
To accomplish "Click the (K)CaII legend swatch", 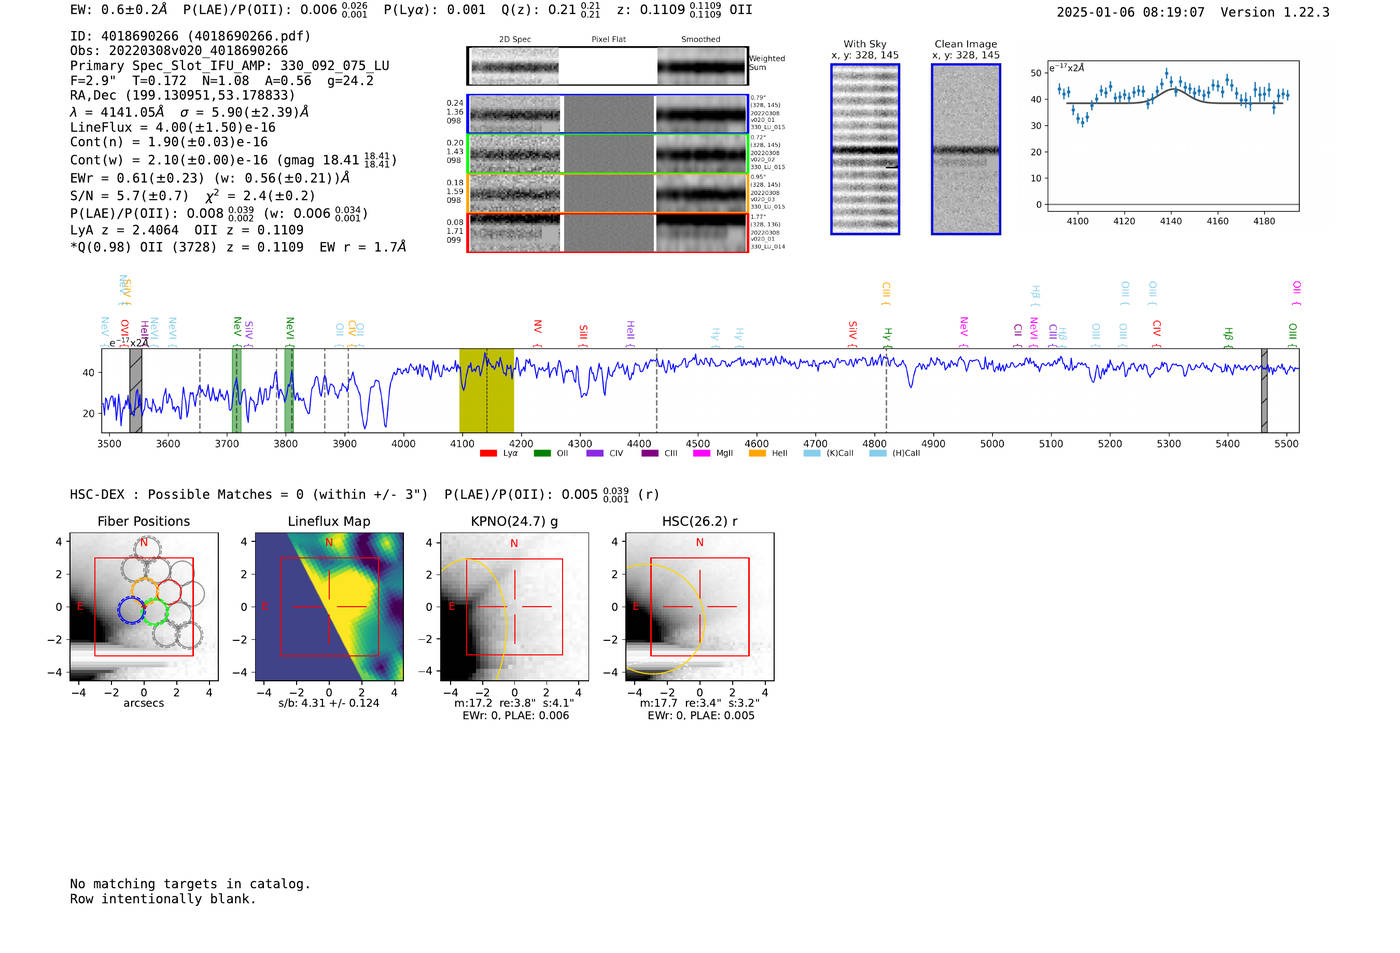I will tap(812, 453).
